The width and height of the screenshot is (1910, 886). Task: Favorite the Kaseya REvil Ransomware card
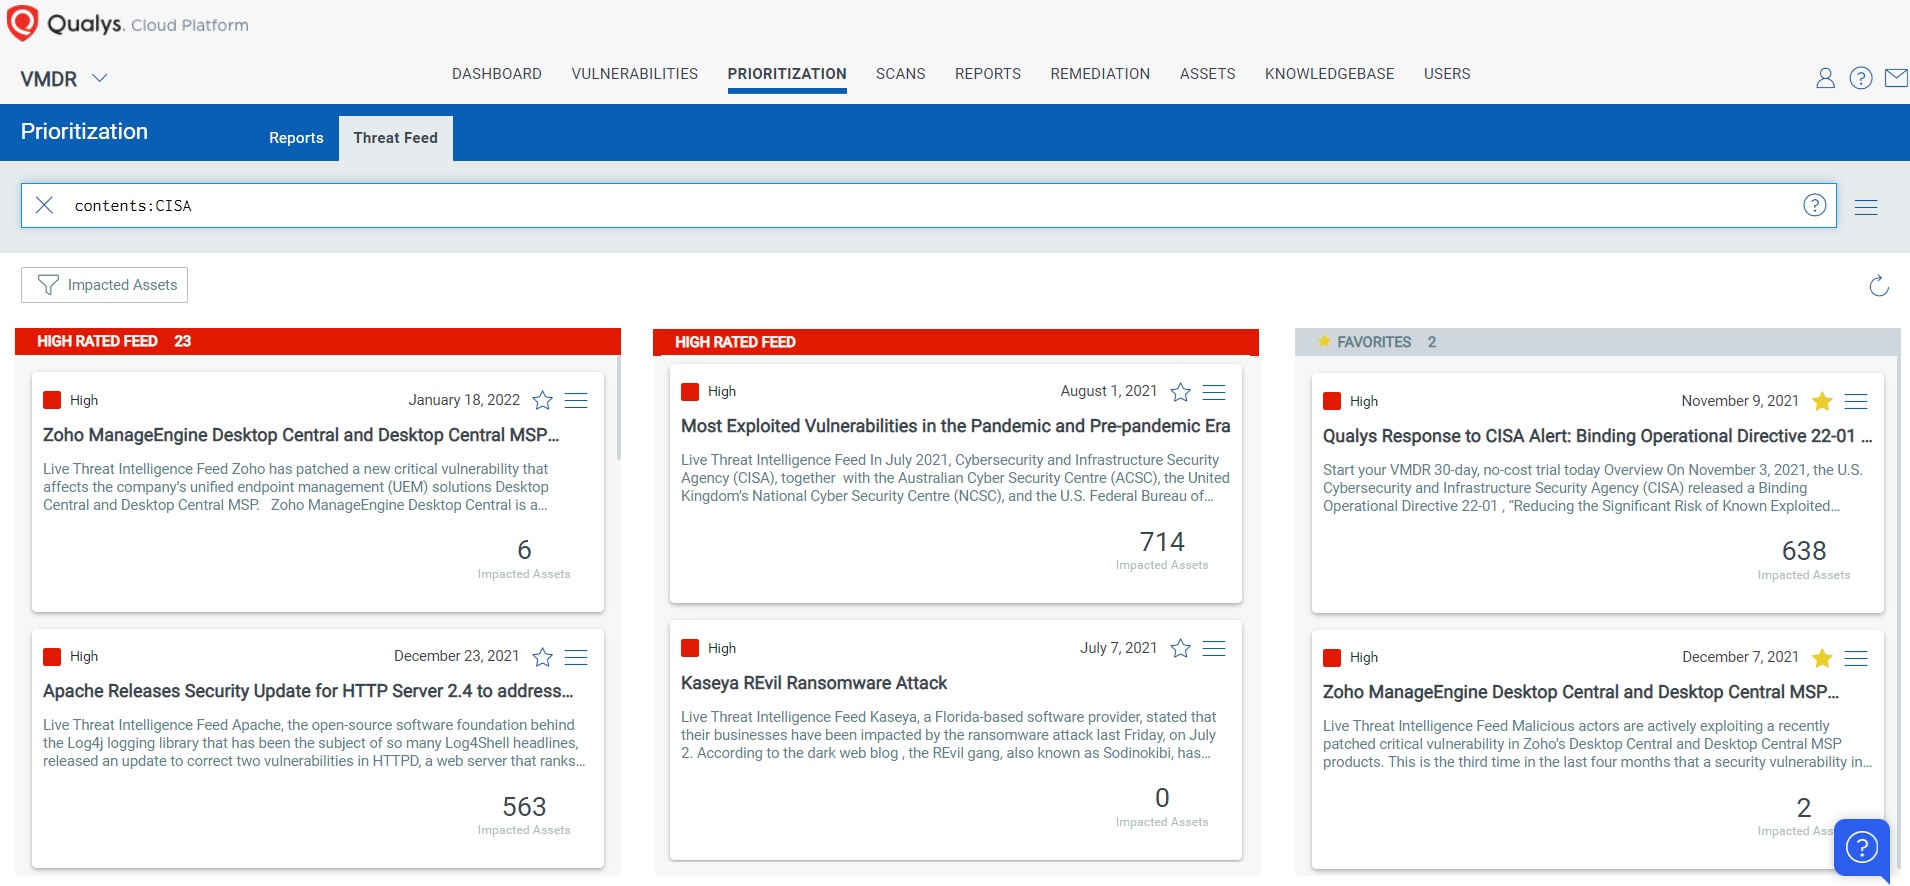point(1181,648)
